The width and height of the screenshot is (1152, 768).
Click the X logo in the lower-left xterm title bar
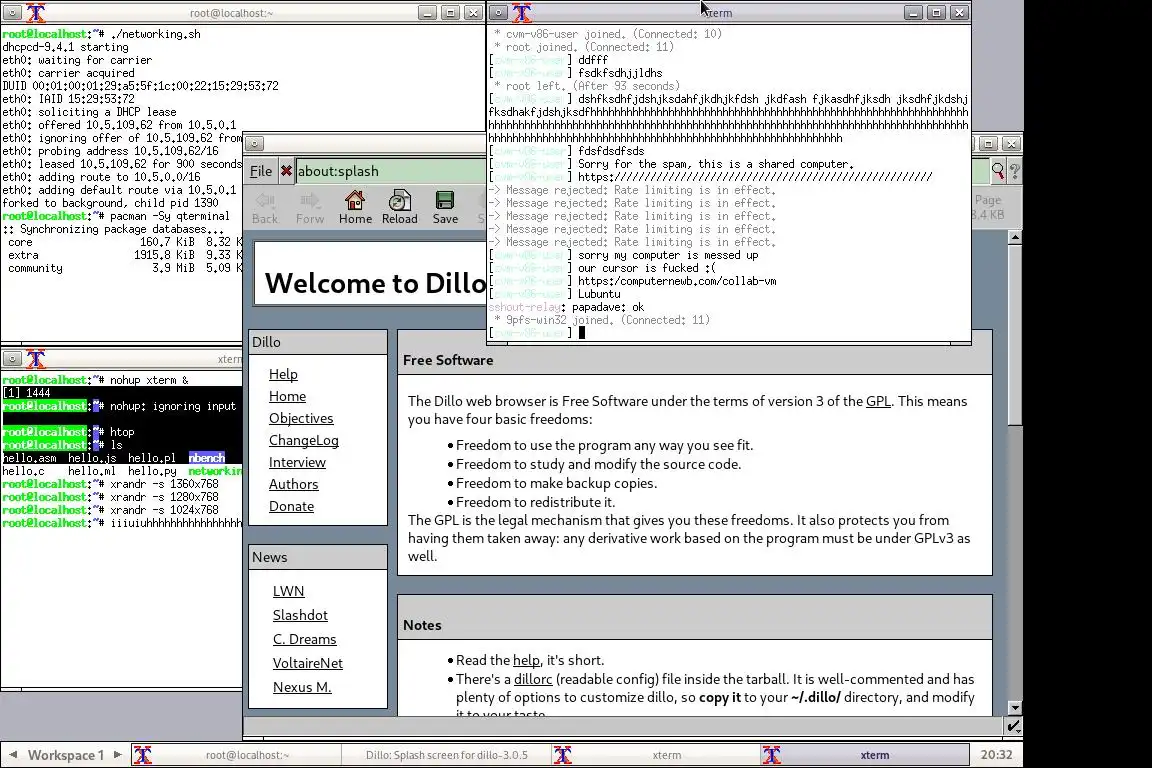click(x=36, y=359)
